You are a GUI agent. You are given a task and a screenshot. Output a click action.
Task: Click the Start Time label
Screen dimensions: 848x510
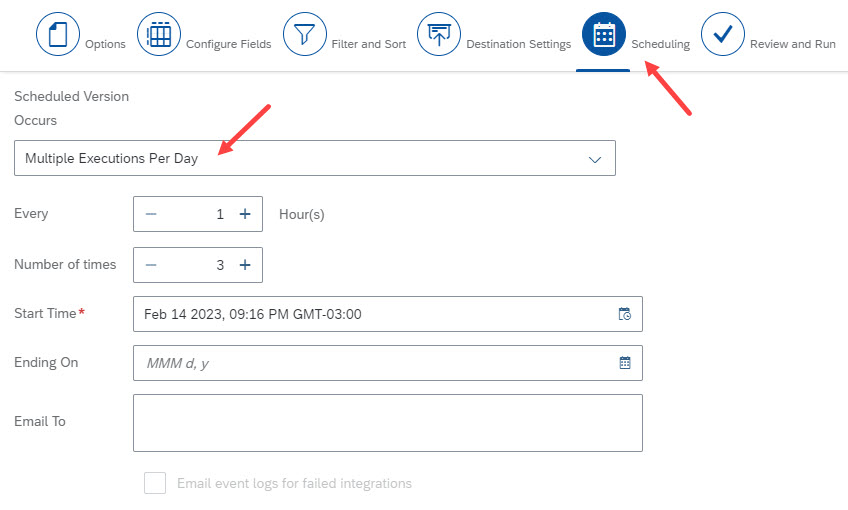(45, 313)
